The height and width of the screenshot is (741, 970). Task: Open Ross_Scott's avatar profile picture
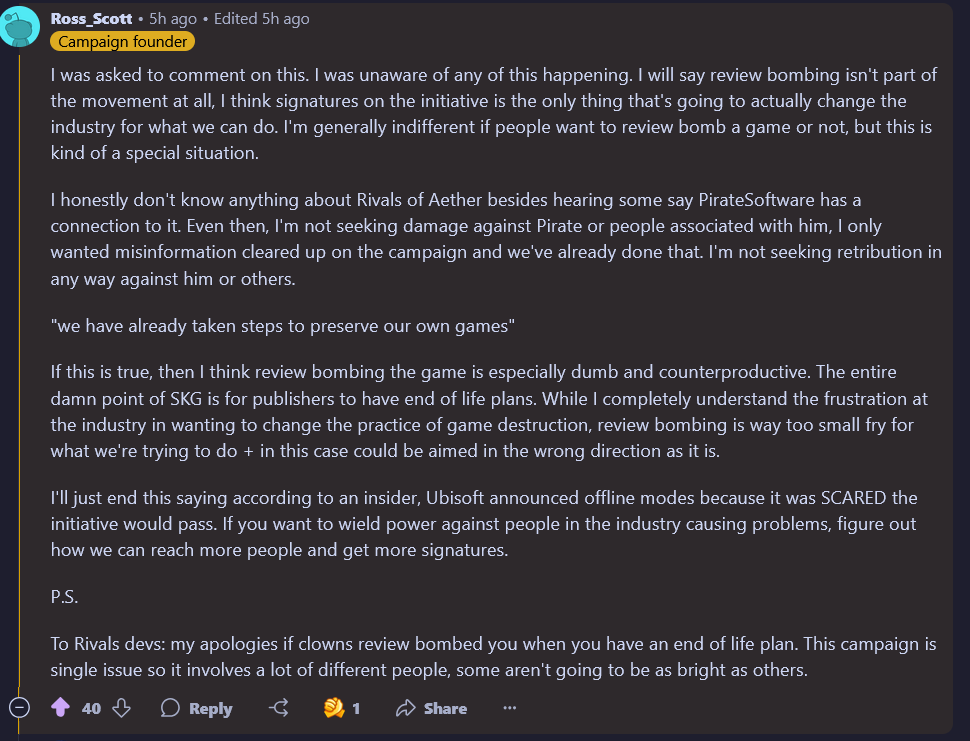pyautogui.click(x=19, y=27)
